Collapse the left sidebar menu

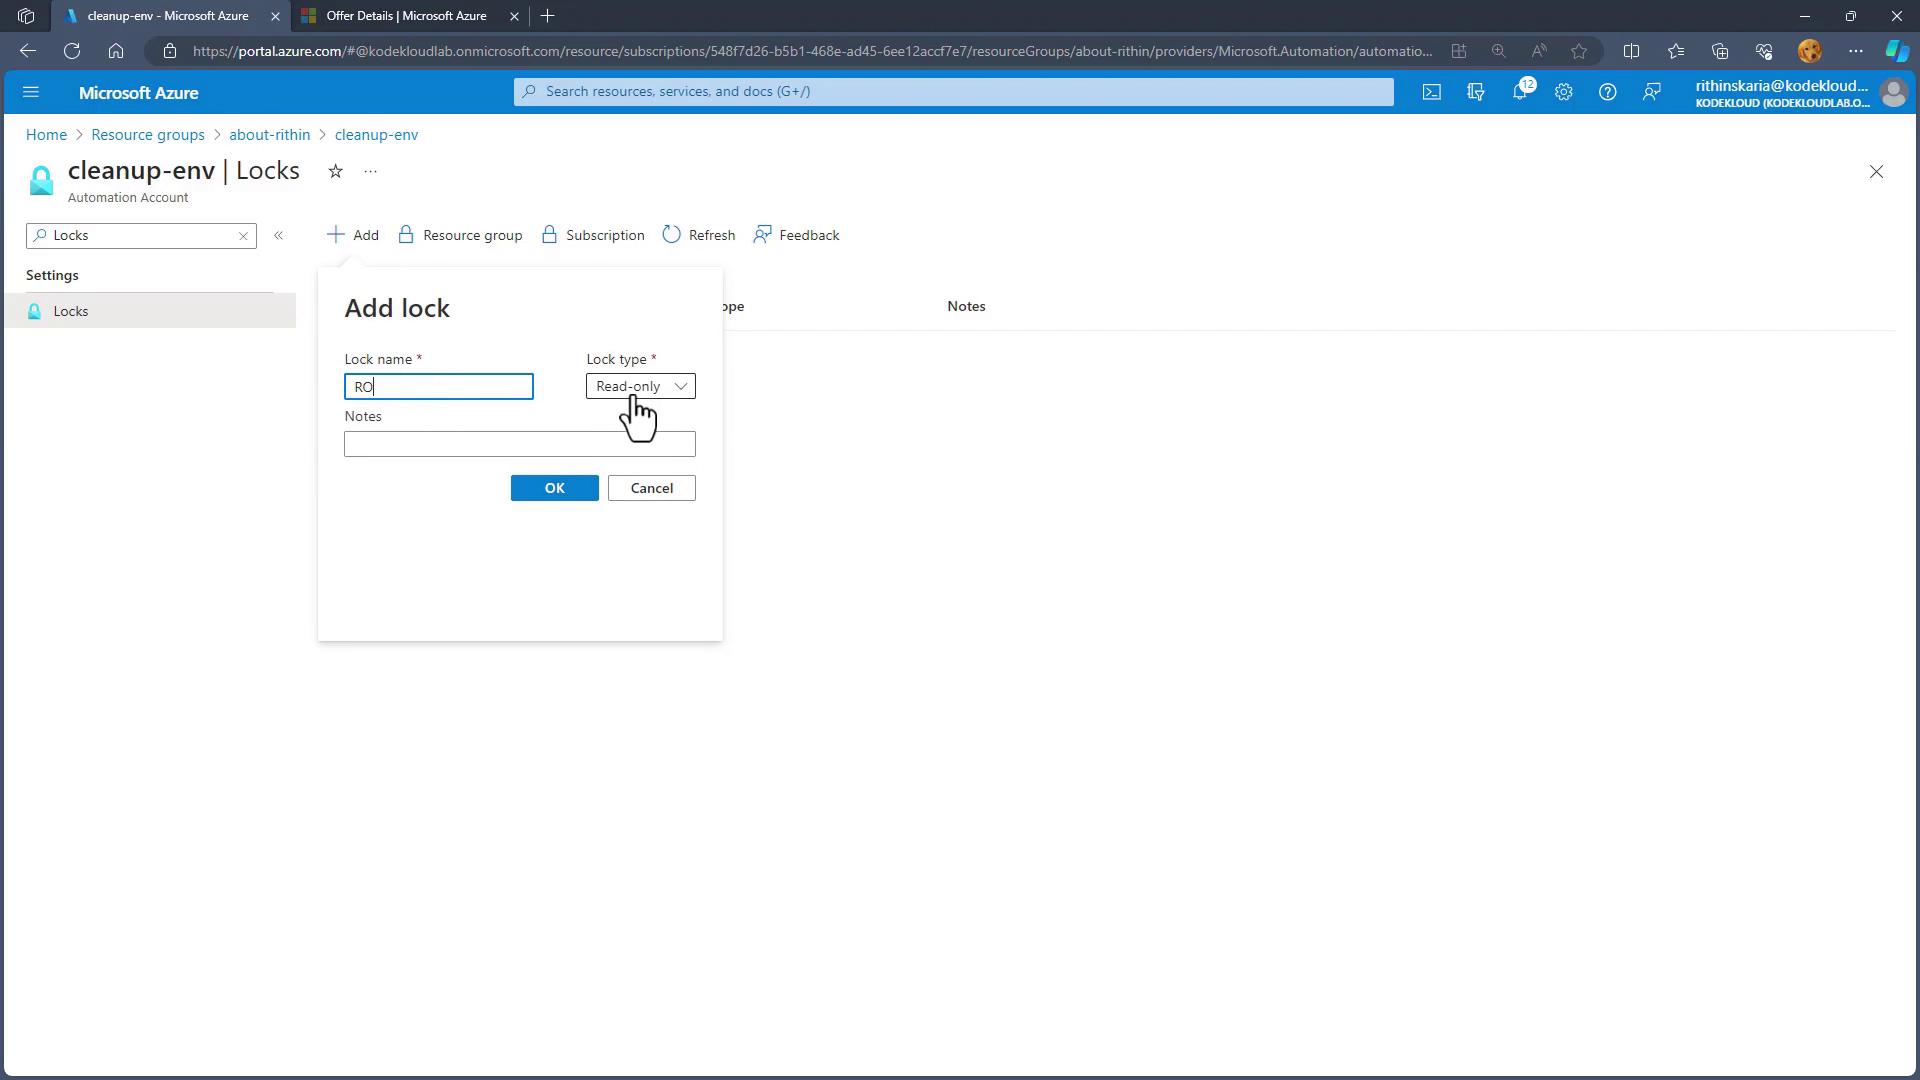279,236
